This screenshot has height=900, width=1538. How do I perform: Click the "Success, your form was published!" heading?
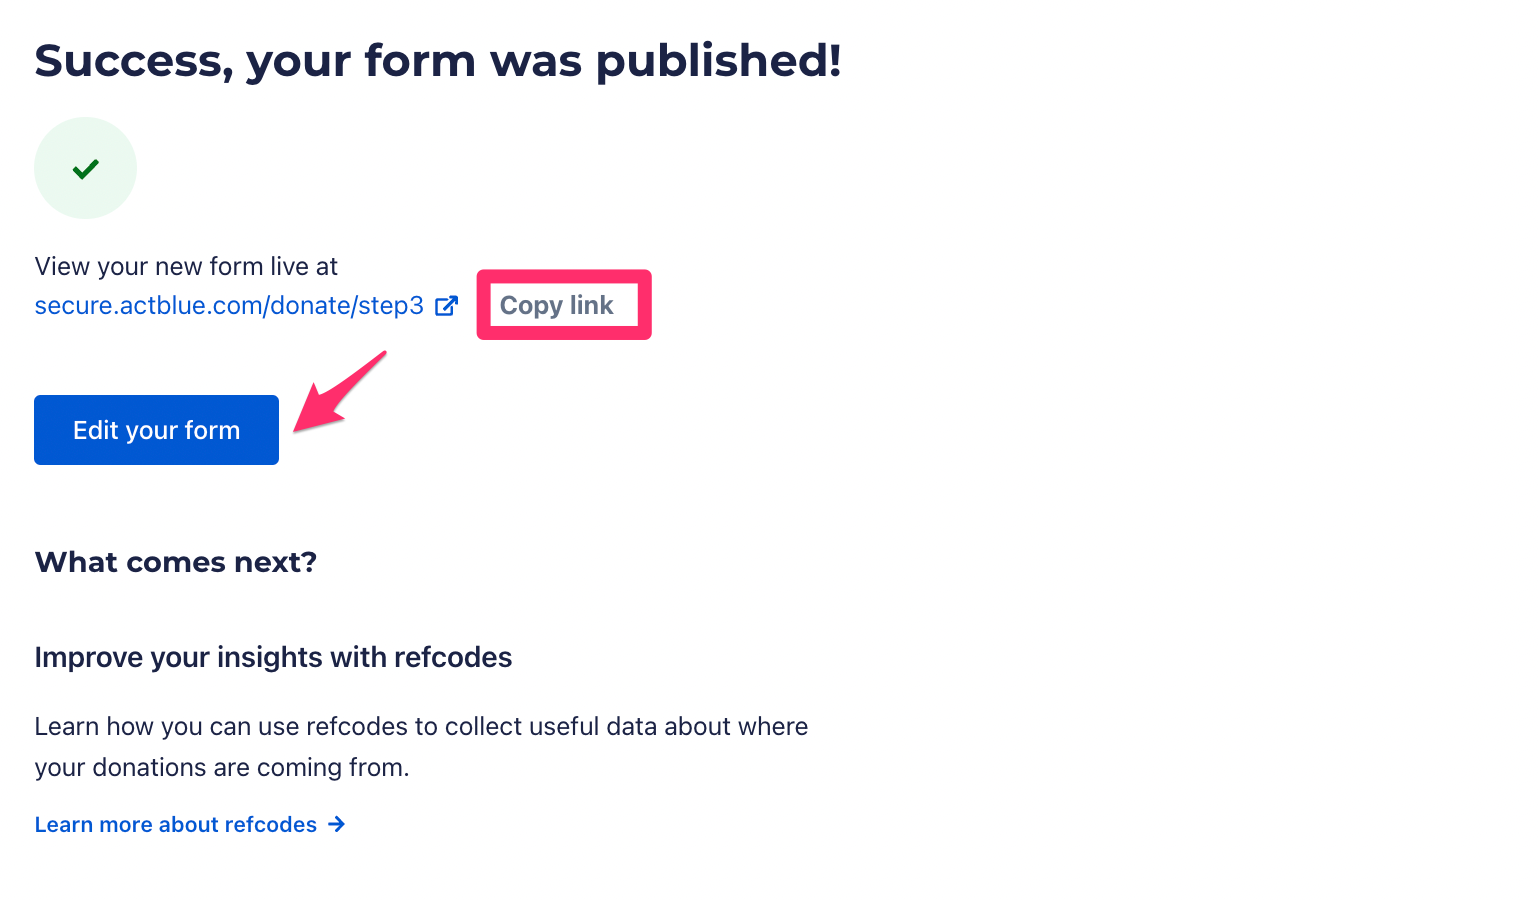point(438,60)
